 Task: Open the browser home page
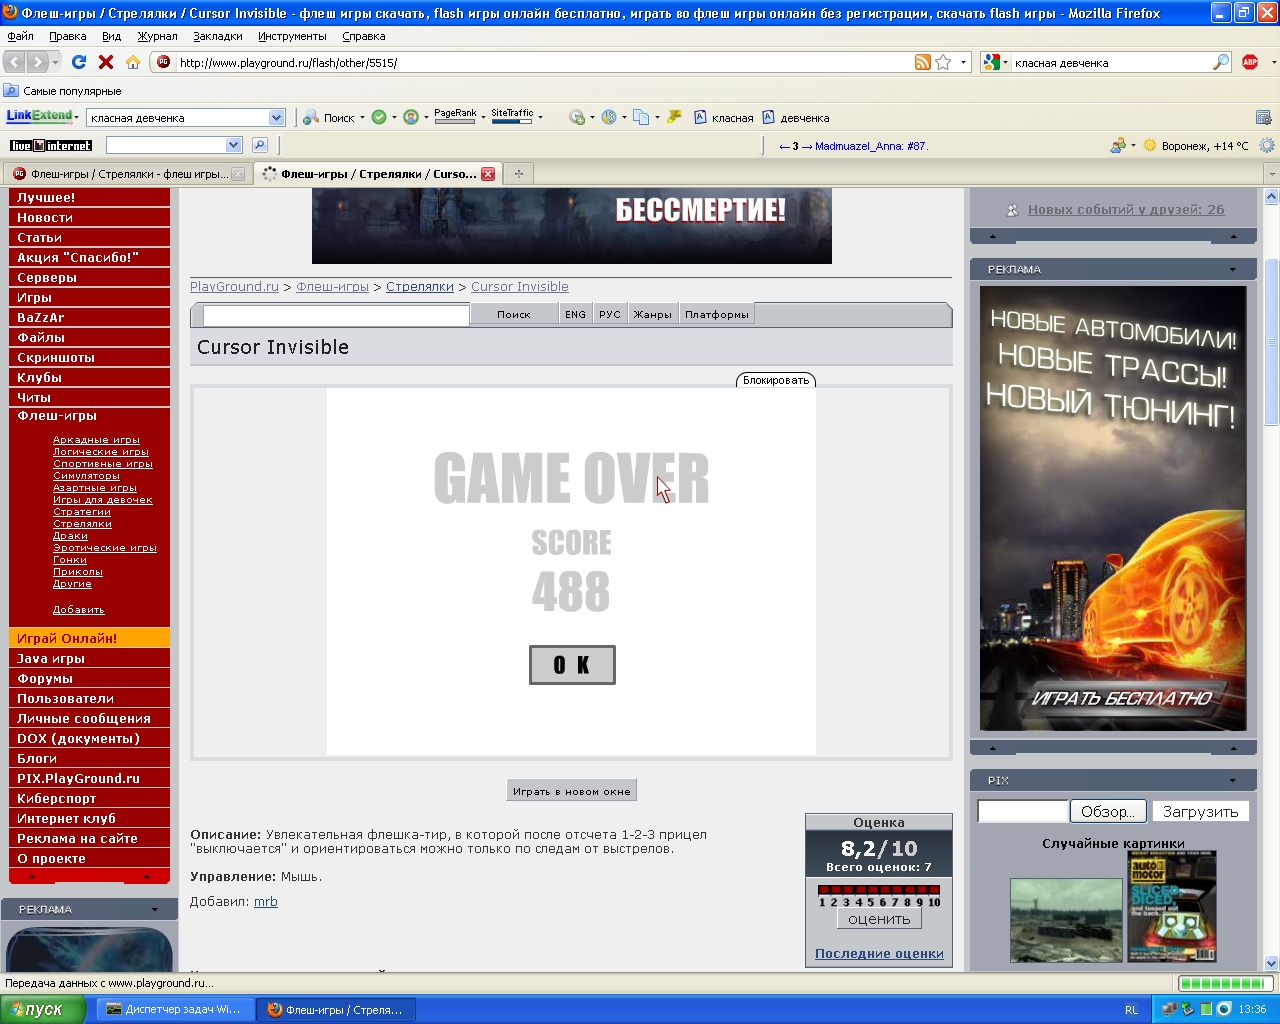click(133, 62)
